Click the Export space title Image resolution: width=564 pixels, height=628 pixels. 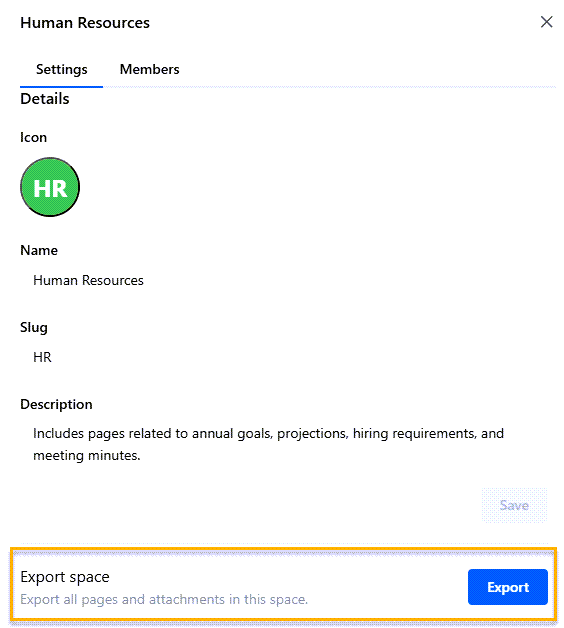pos(65,577)
